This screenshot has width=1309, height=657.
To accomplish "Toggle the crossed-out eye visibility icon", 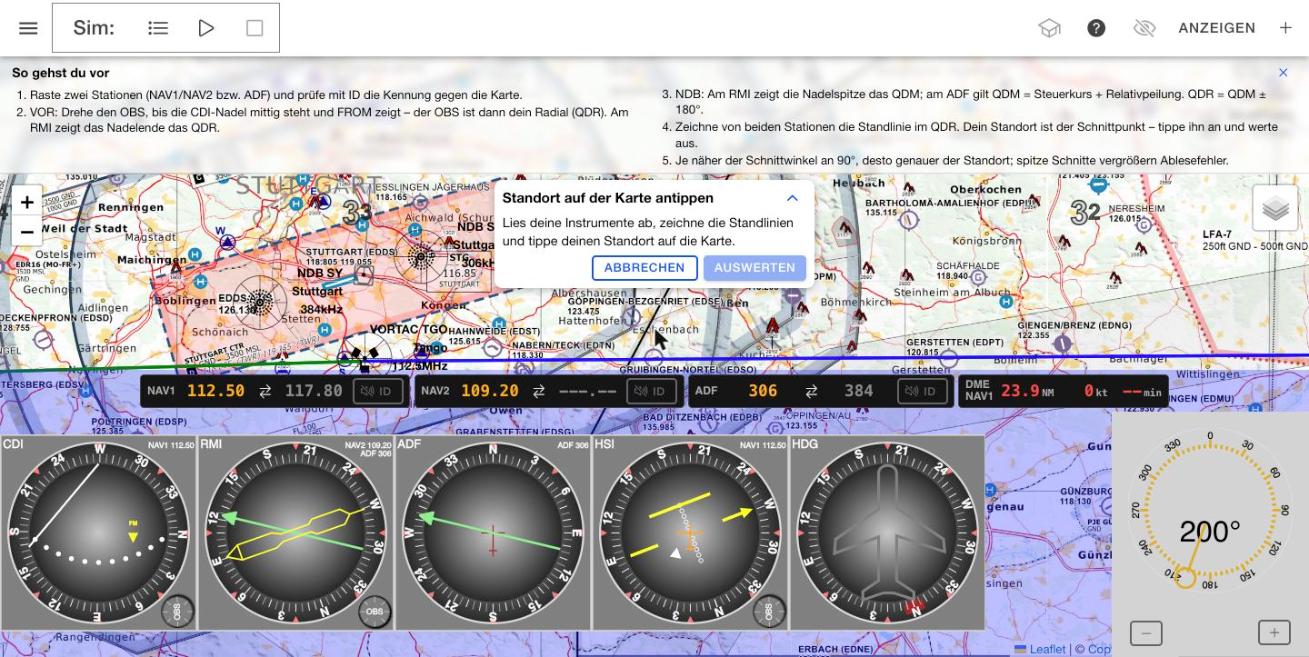I will [x=1145, y=28].
